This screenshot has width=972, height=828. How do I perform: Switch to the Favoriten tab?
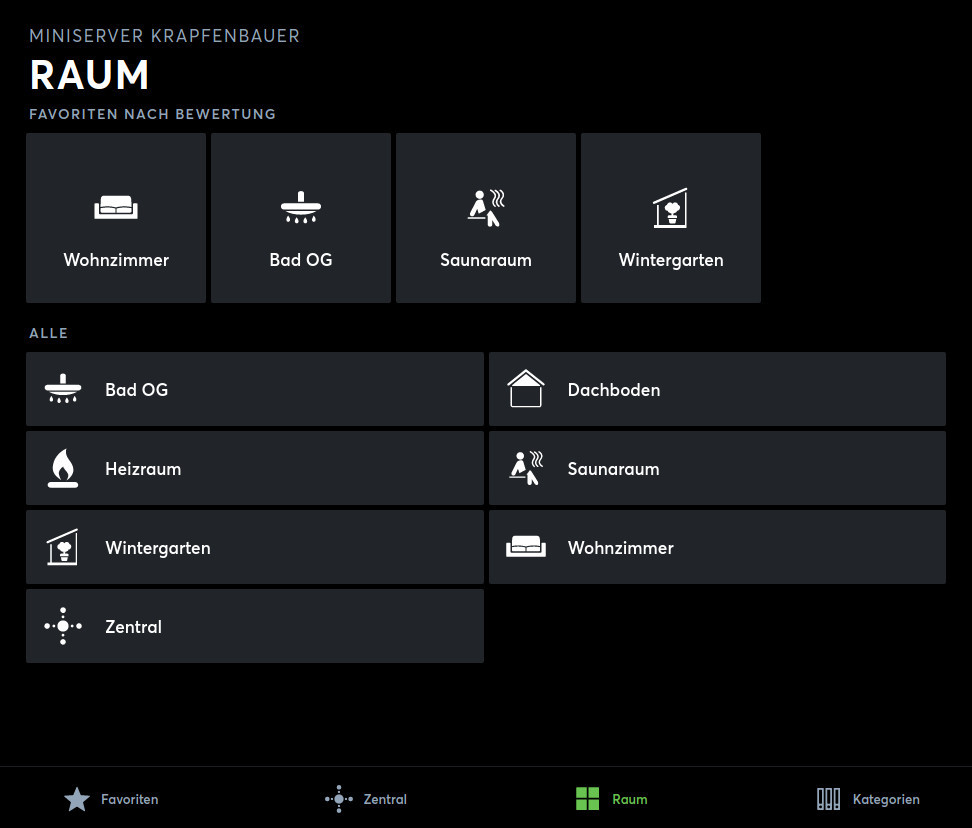[x=129, y=799]
